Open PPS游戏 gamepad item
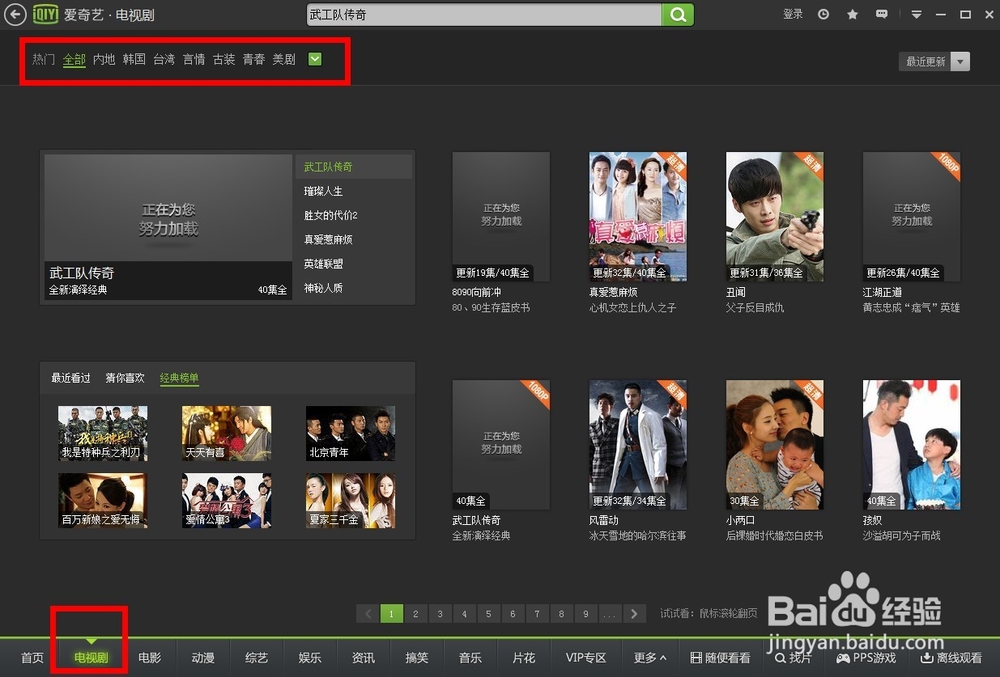 (865, 657)
